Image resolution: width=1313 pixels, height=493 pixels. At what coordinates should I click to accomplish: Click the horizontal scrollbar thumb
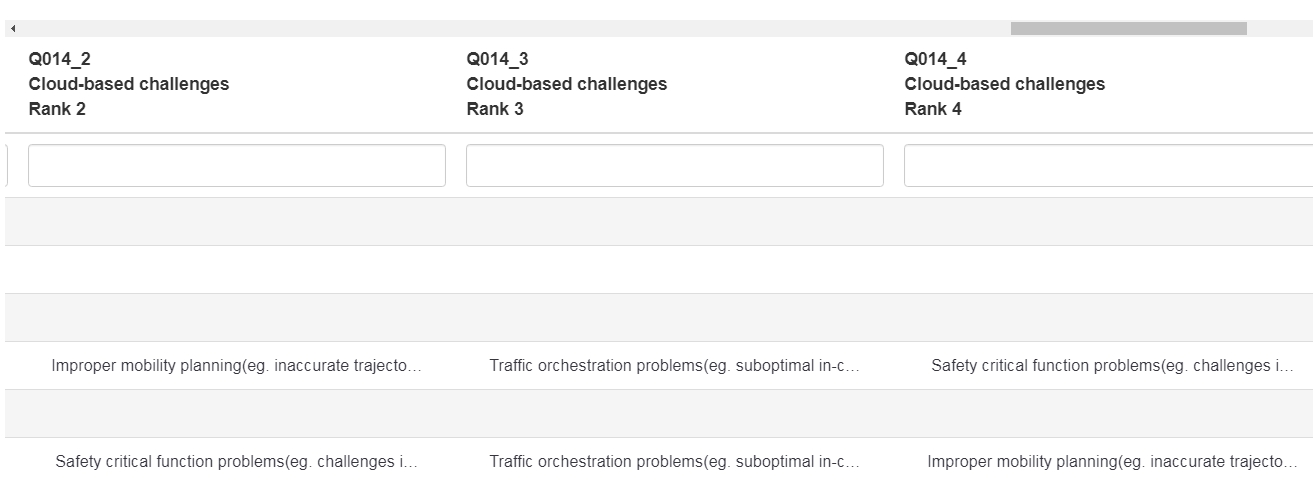click(1128, 29)
